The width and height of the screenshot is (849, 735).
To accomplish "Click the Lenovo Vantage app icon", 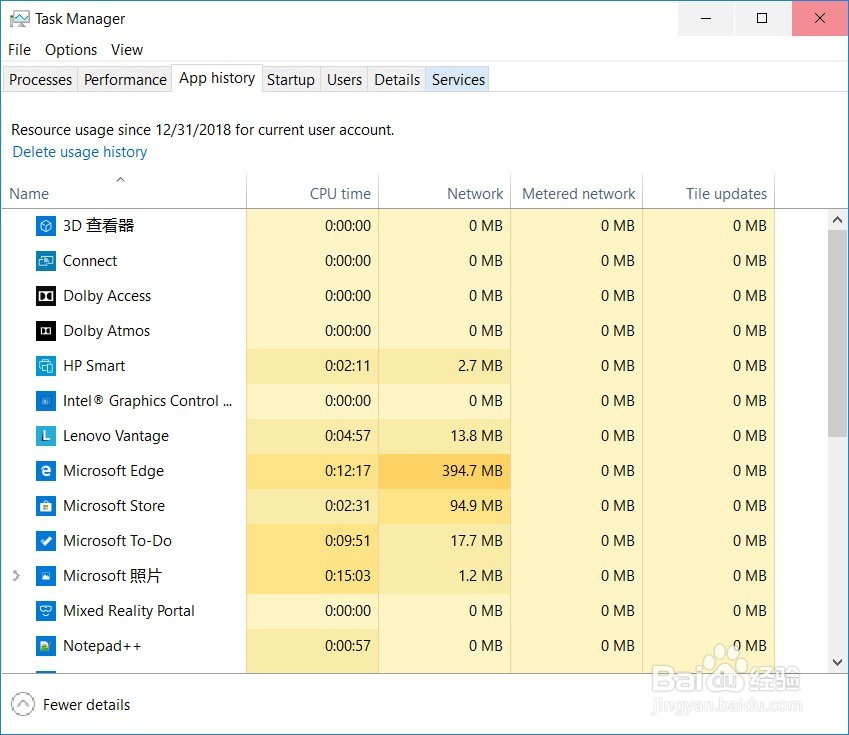I will tap(46, 436).
